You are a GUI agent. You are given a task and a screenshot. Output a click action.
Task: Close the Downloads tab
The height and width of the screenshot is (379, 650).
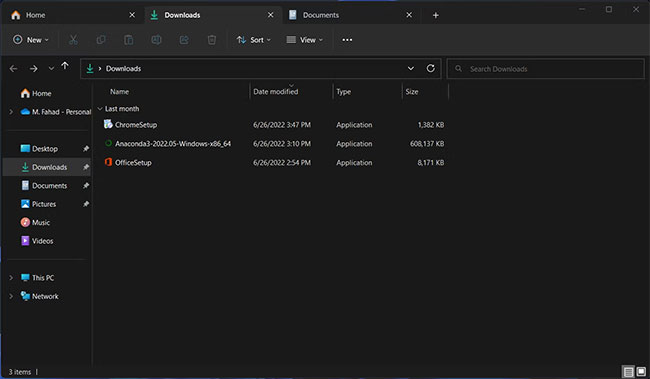coord(271,15)
